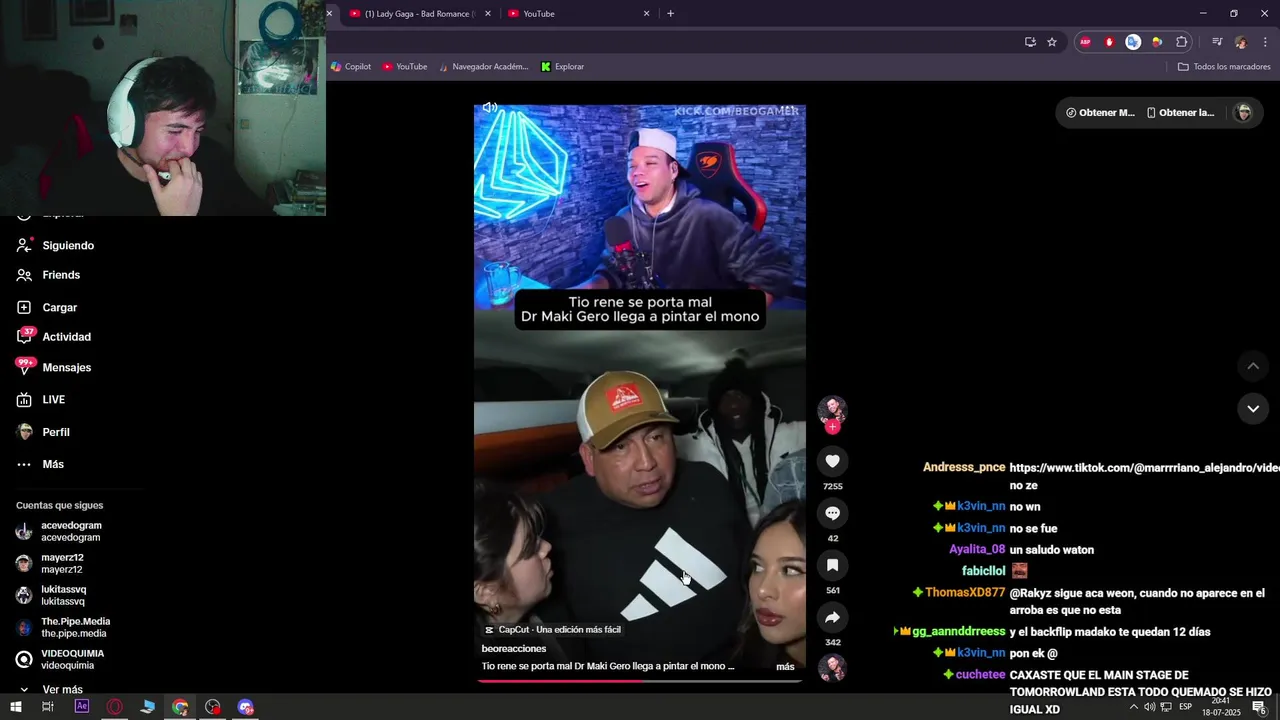This screenshot has width=1280, height=720.
Task: Expand the caption with más link
Action: [785, 666]
